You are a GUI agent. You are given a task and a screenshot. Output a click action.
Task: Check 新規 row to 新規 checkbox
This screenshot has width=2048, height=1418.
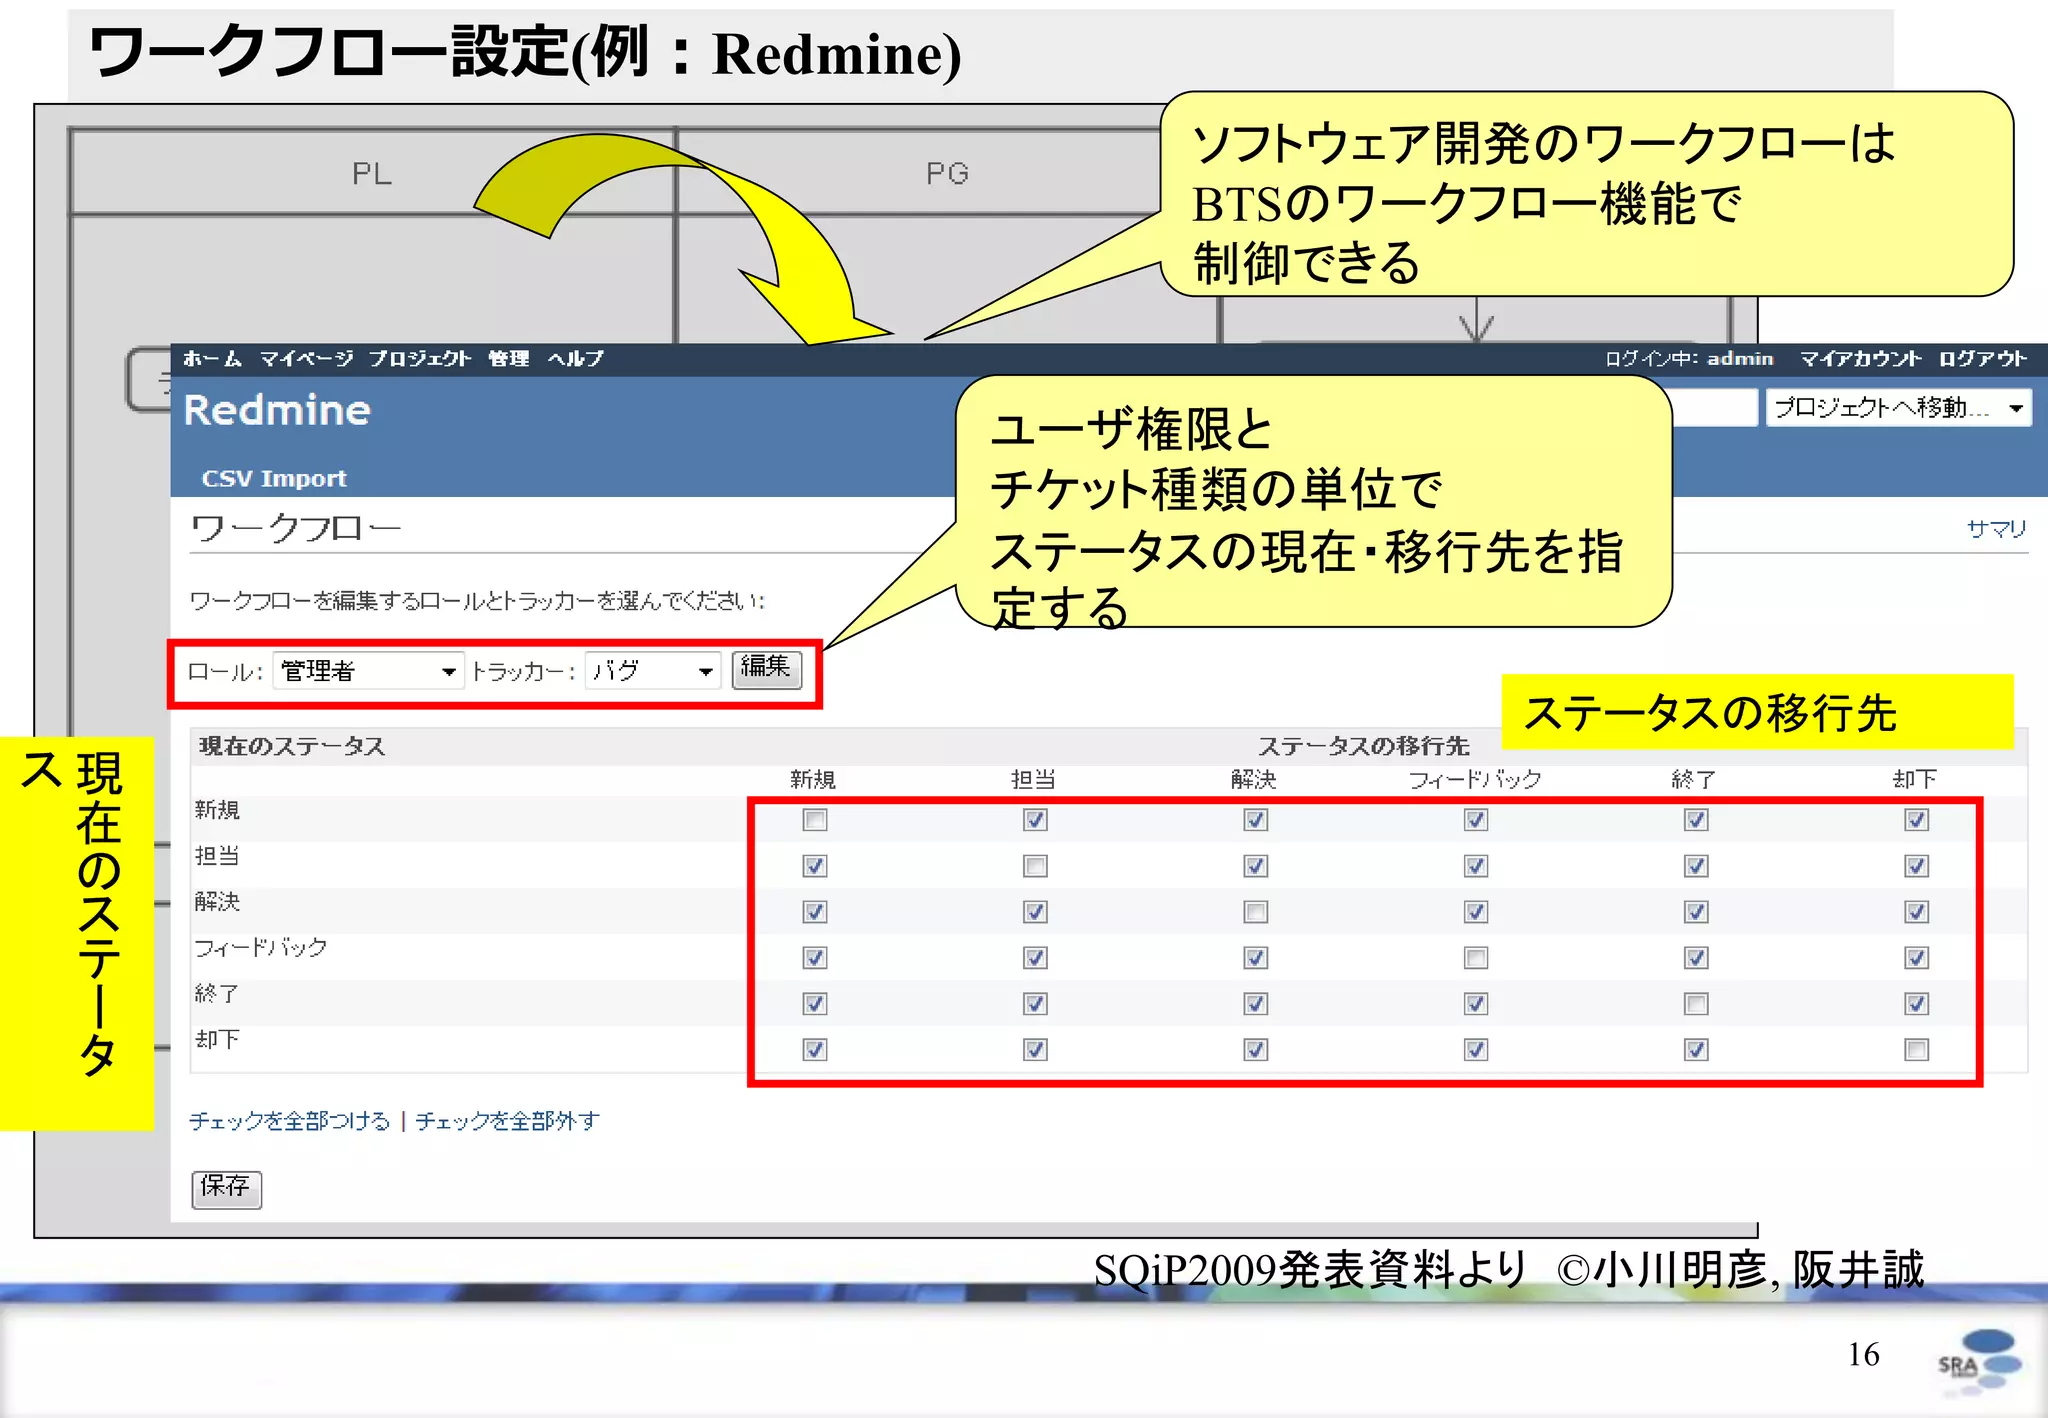[x=815, y=820]
